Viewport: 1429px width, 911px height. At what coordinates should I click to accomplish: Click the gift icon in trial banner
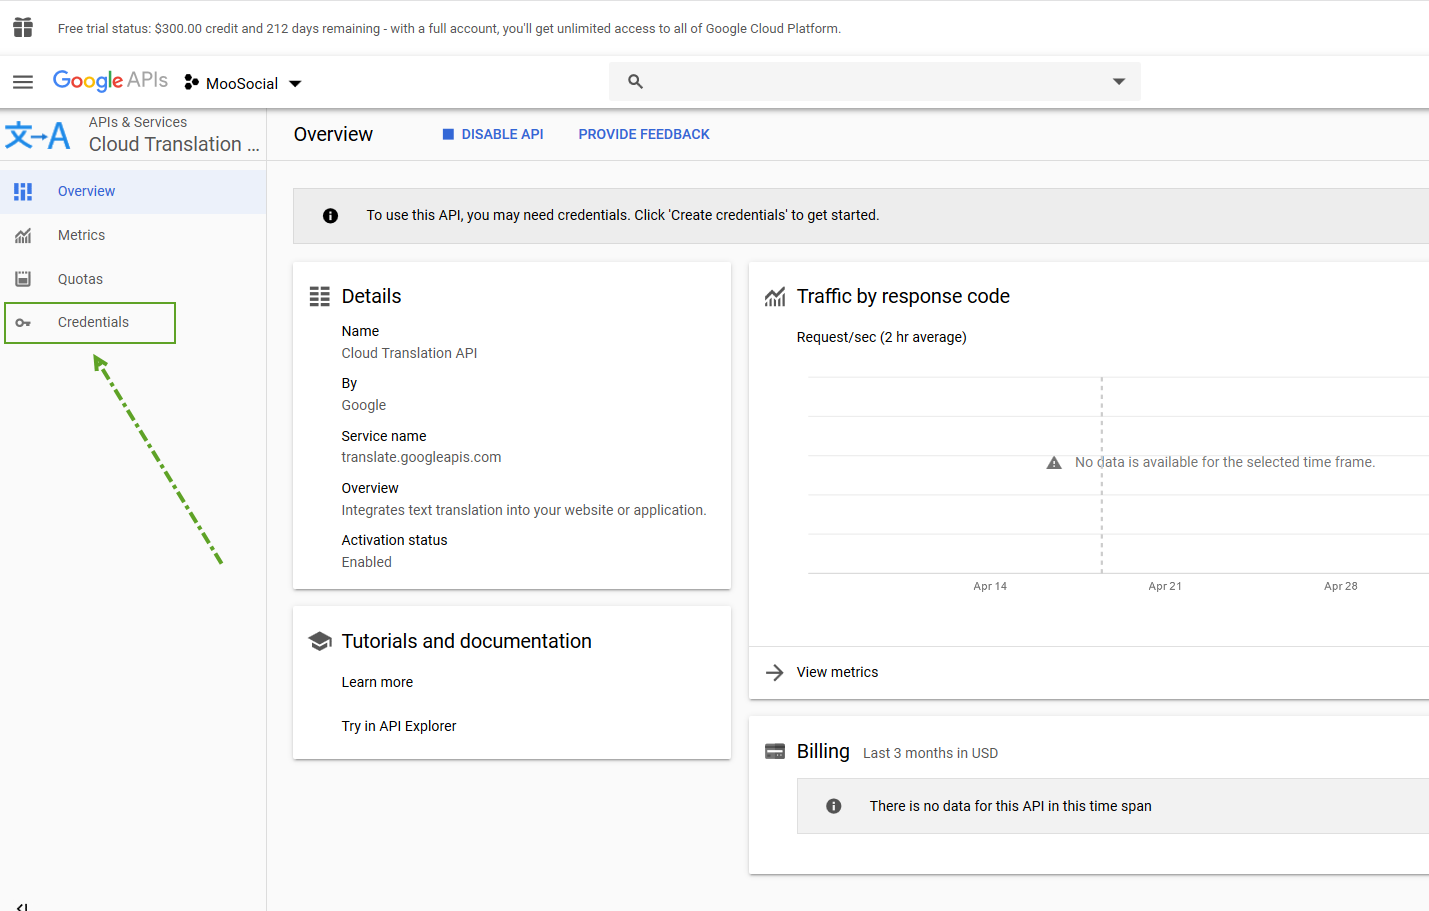click(23, 27)
